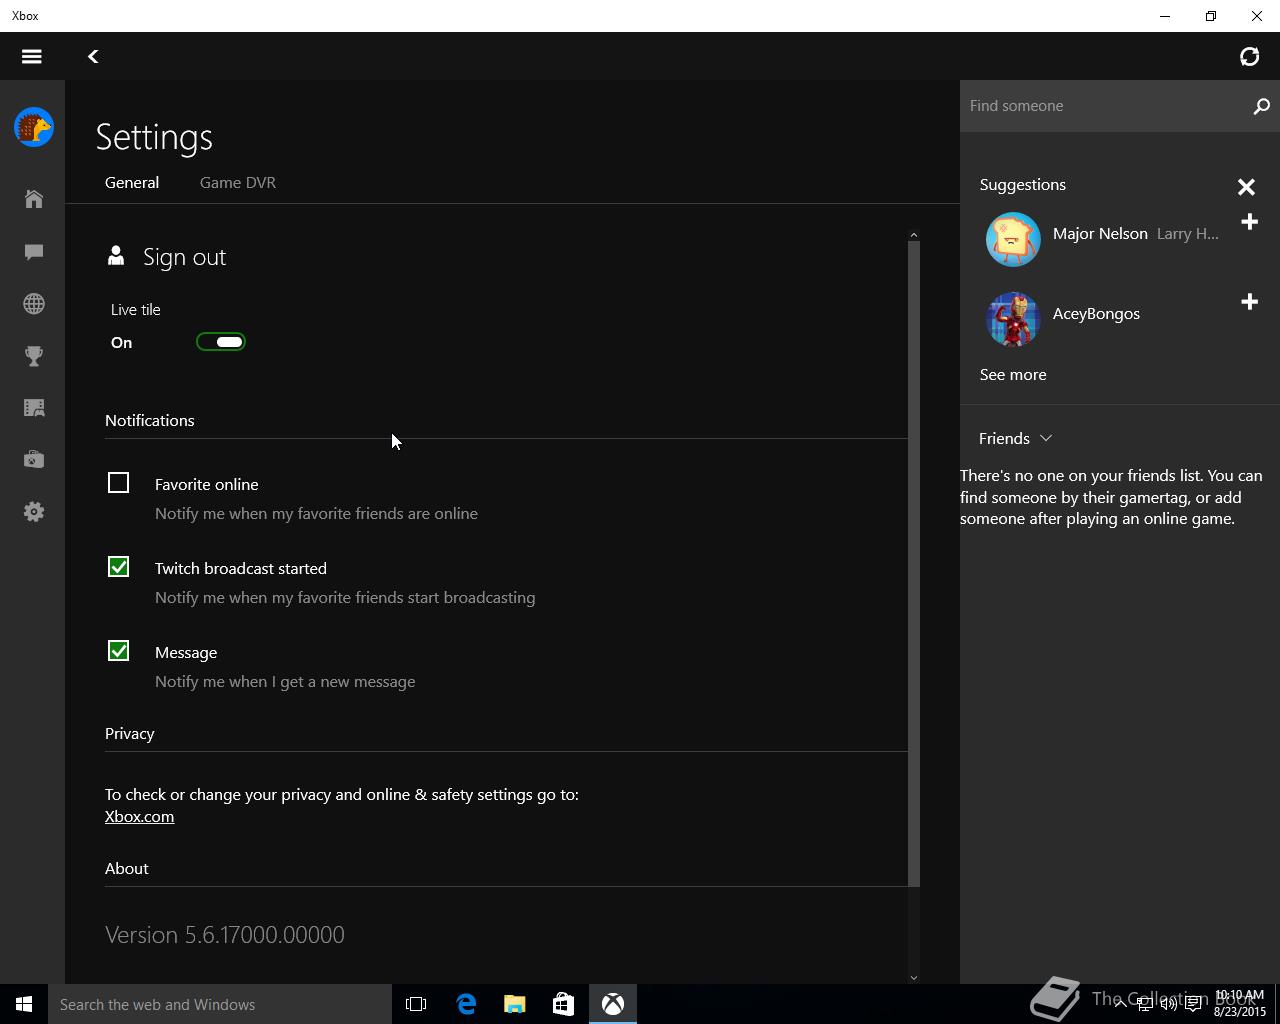This screenshot has width=1280, height=1024.
Task: Open the hamburger navigation menu
Action: 32,57
